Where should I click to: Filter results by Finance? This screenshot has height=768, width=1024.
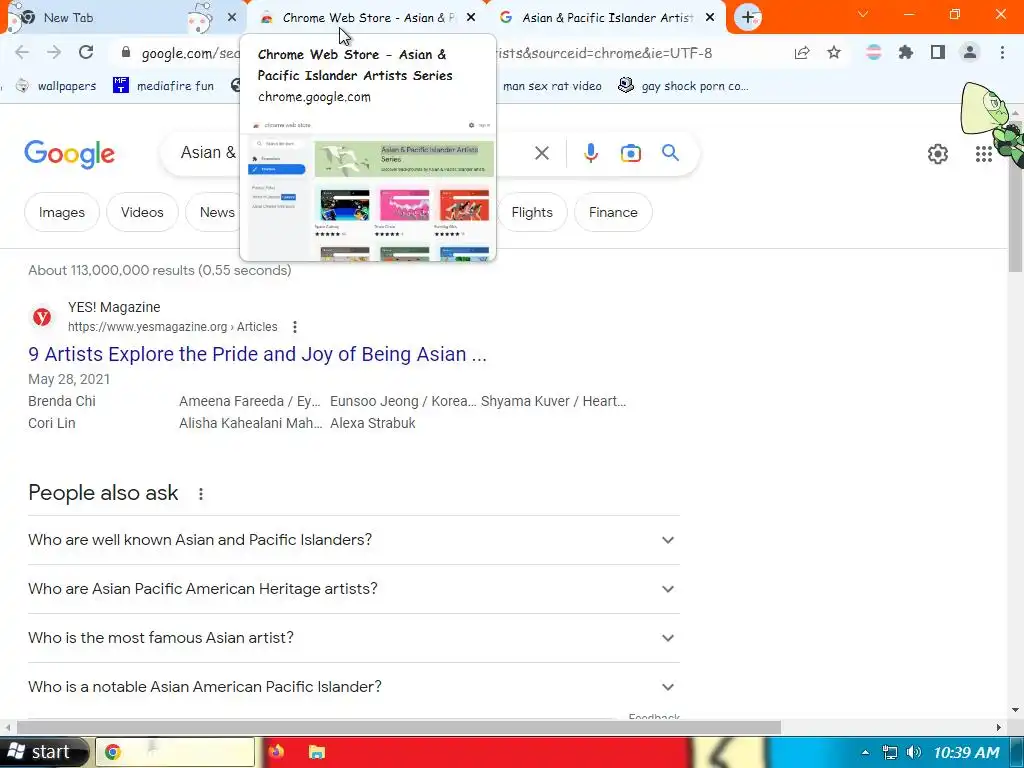[x=613, y=212]
